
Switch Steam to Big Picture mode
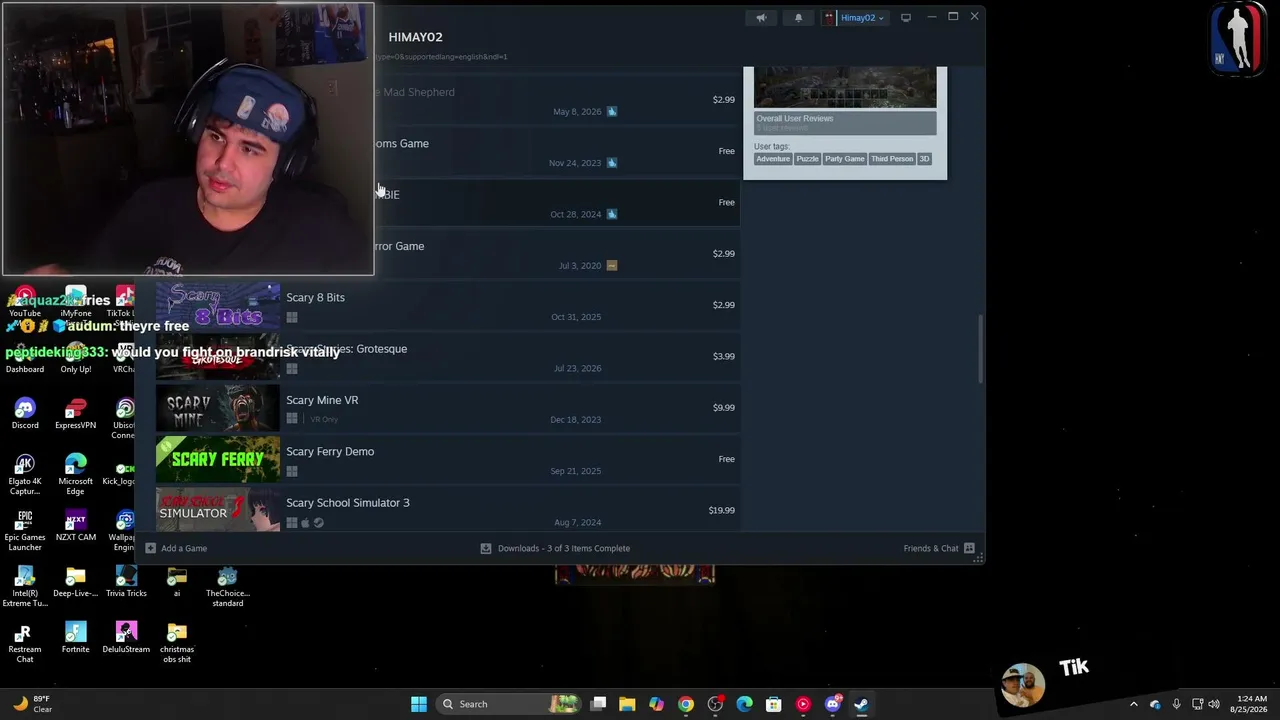click(x=906, y=17)
